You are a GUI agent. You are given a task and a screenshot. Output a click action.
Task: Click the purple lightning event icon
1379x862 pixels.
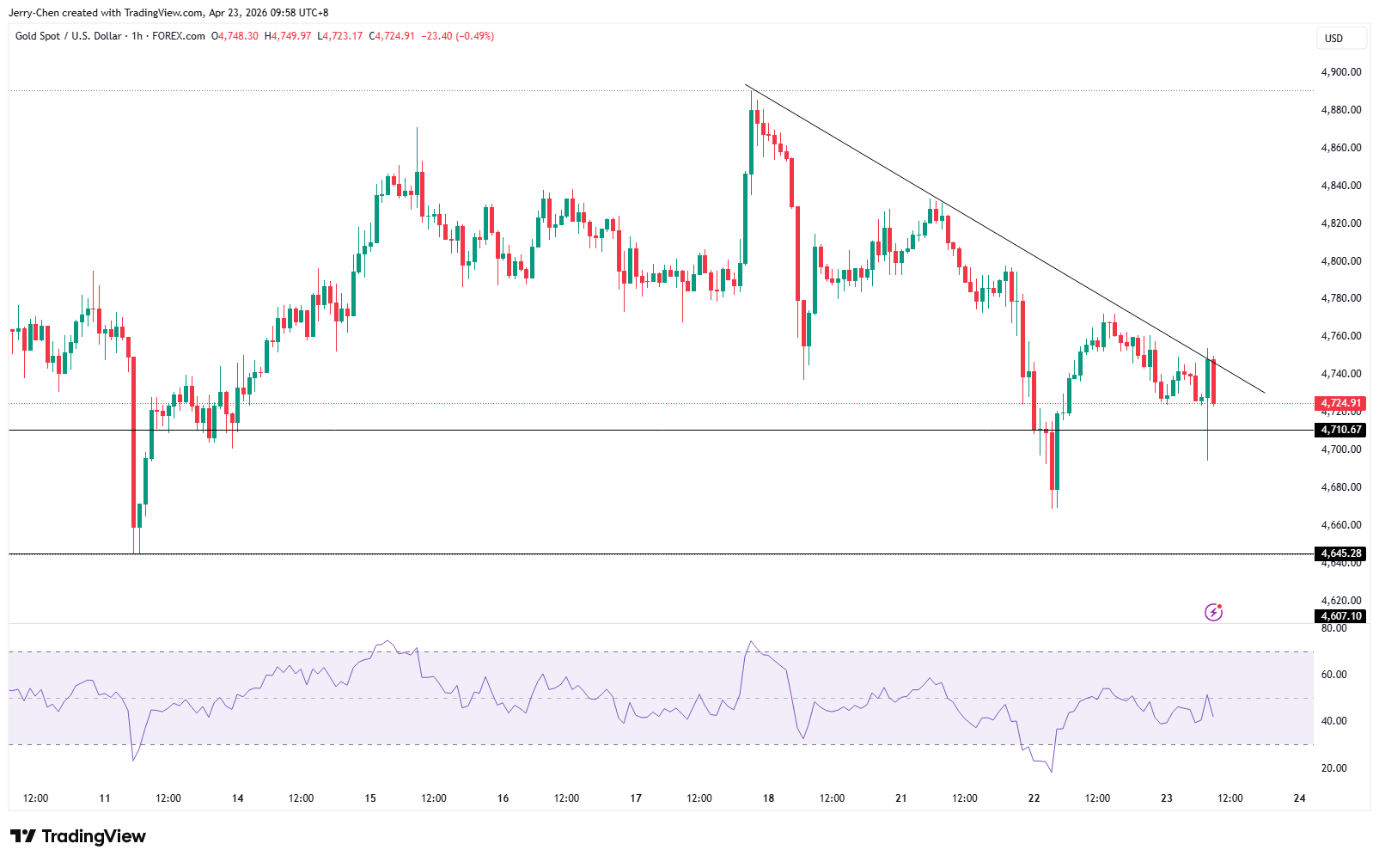tap(1214, 611)
